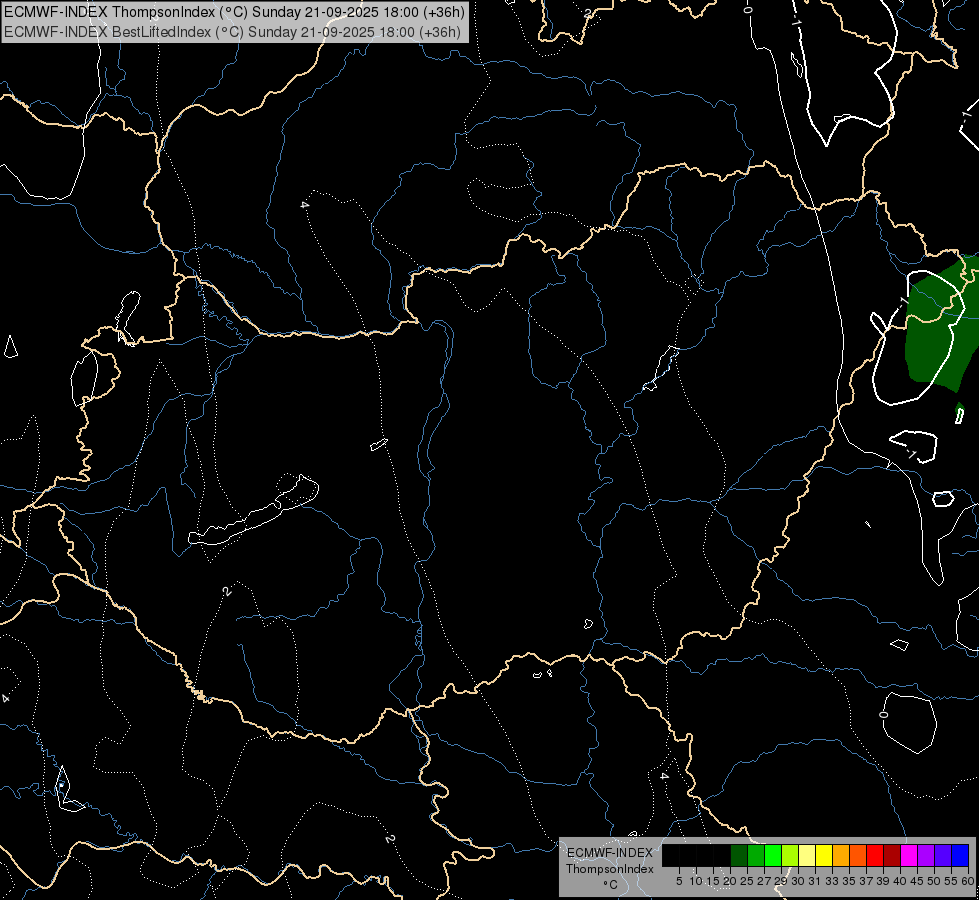Click the legend value 20
The image size is (979, 900).
click(731, 881)
